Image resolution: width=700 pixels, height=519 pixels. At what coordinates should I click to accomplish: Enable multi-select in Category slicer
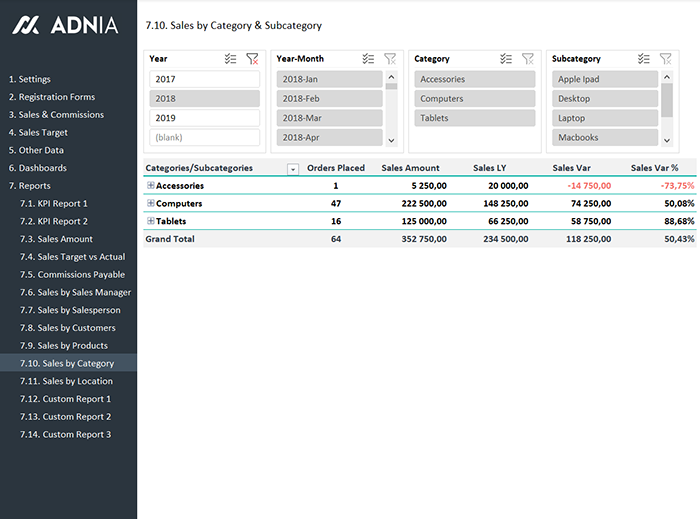[506, 59]
